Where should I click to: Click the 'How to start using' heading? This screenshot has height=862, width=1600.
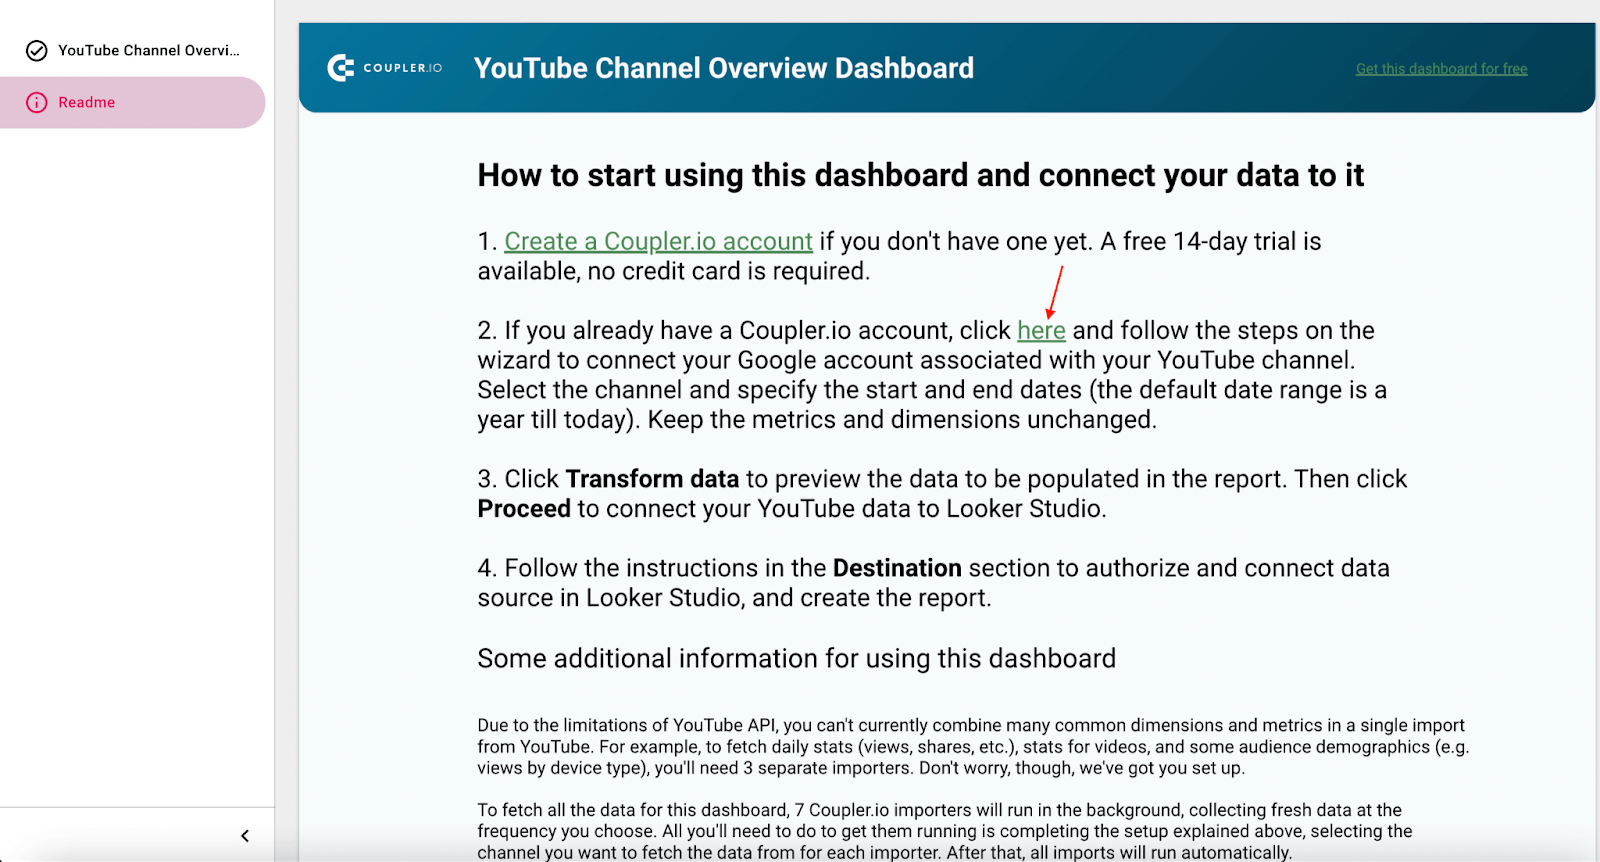920,175
